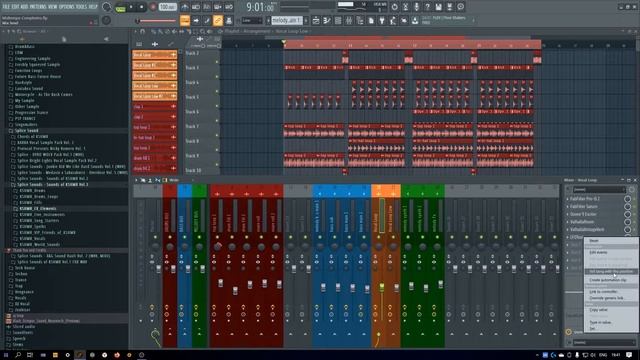The image size is (640, 360).
Task: Click the taskbar search magnifier icon
Action: click(18, 355)
